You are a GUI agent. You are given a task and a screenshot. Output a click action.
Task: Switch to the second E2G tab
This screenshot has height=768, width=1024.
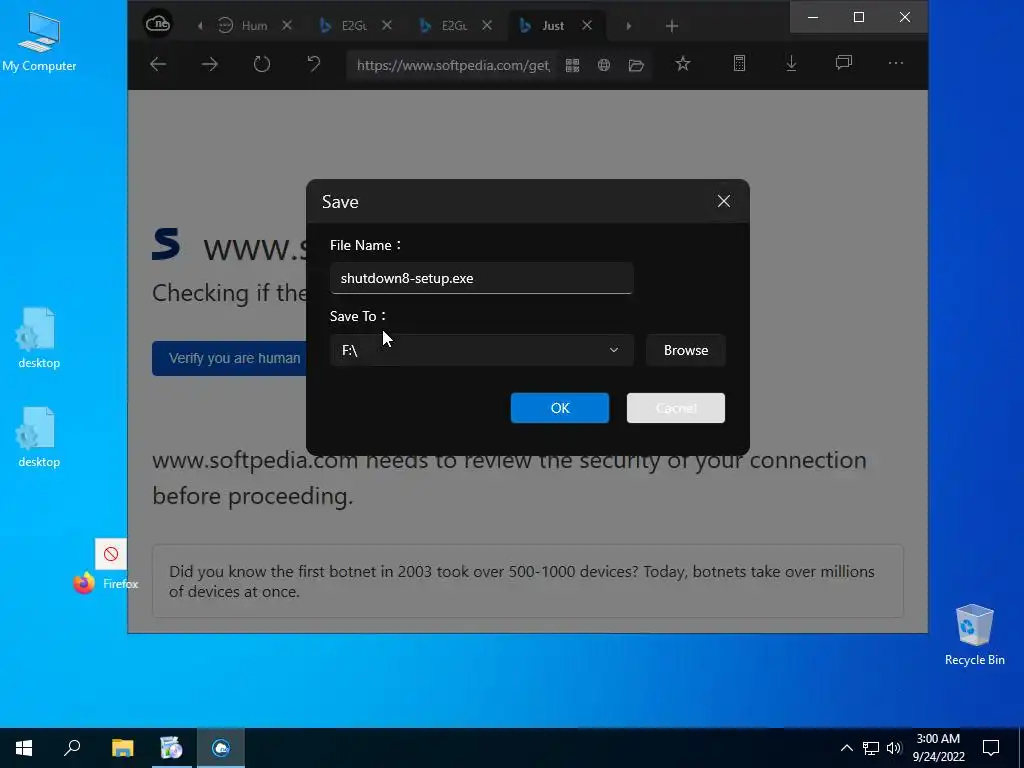click(x=455, y=25)
